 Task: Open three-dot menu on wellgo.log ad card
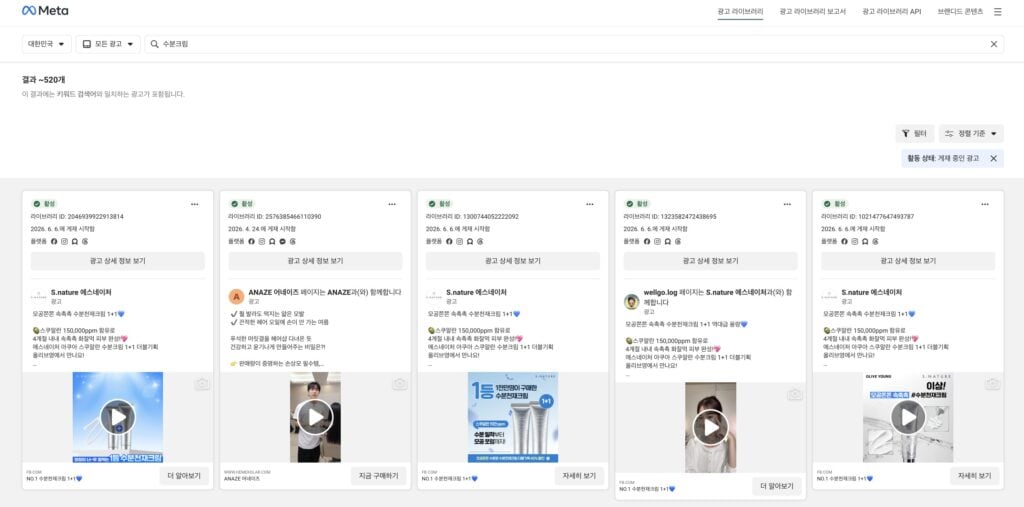[788, 204]
